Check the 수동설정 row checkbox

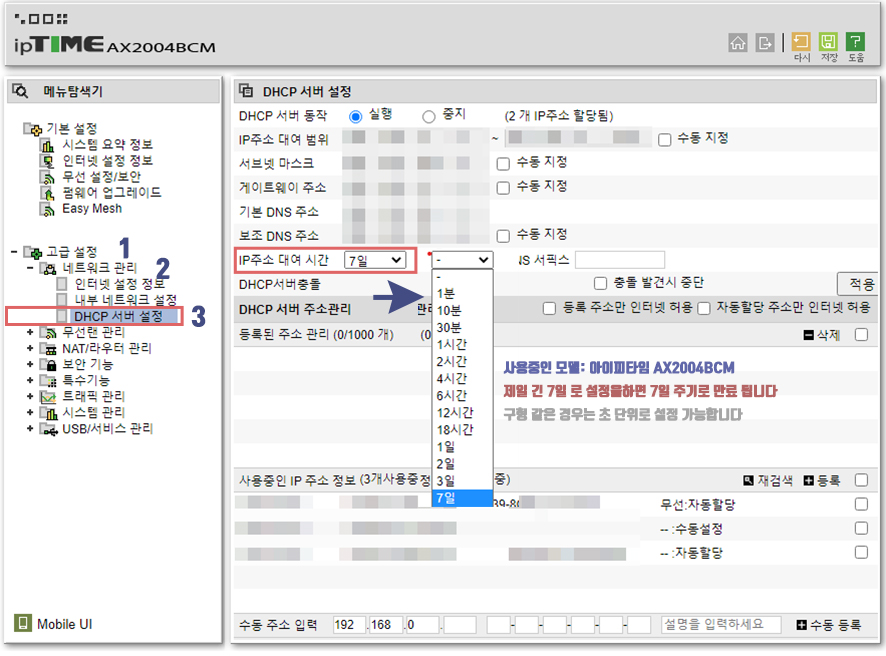click(861, 528)
